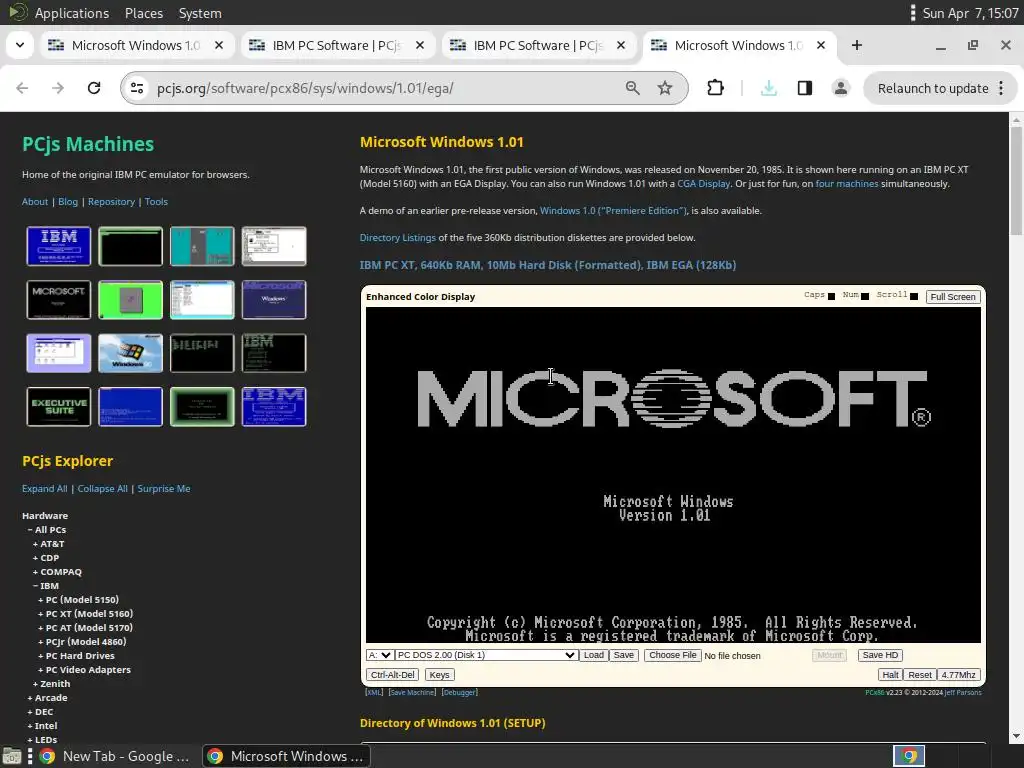Click the browser forward arrow

58,88
